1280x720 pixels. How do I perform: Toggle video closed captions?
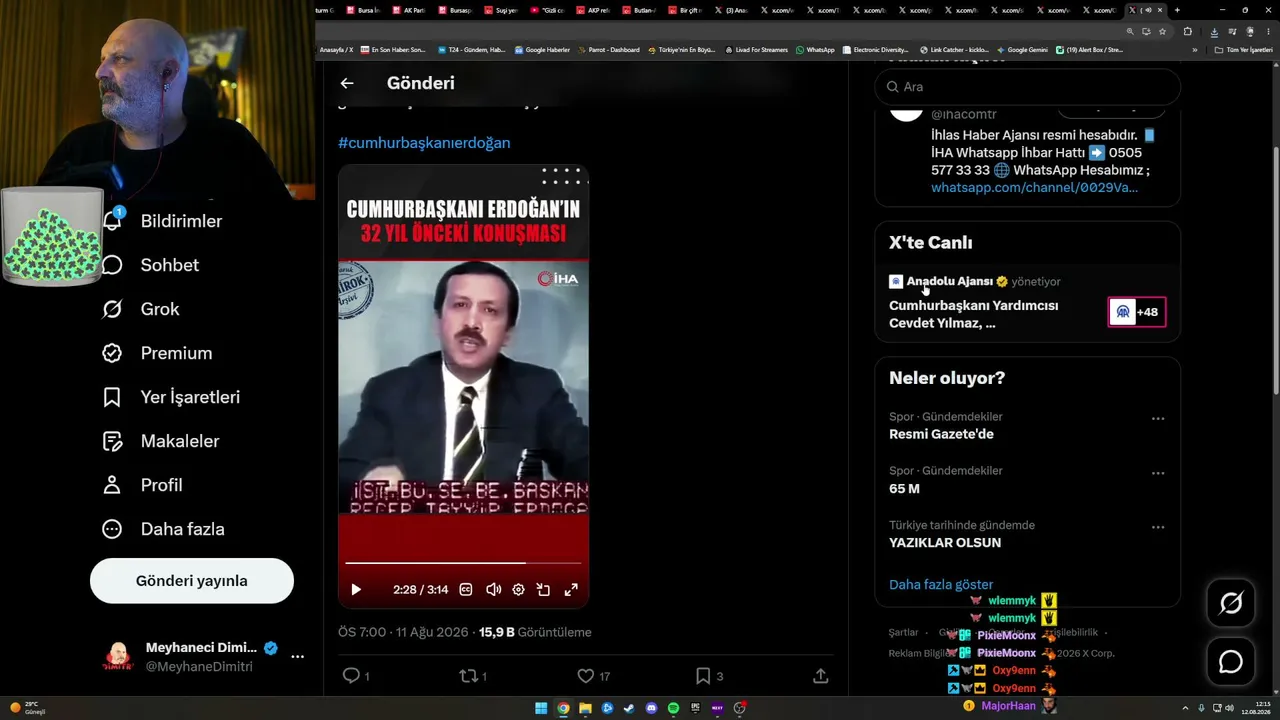(x=466, y=590)
